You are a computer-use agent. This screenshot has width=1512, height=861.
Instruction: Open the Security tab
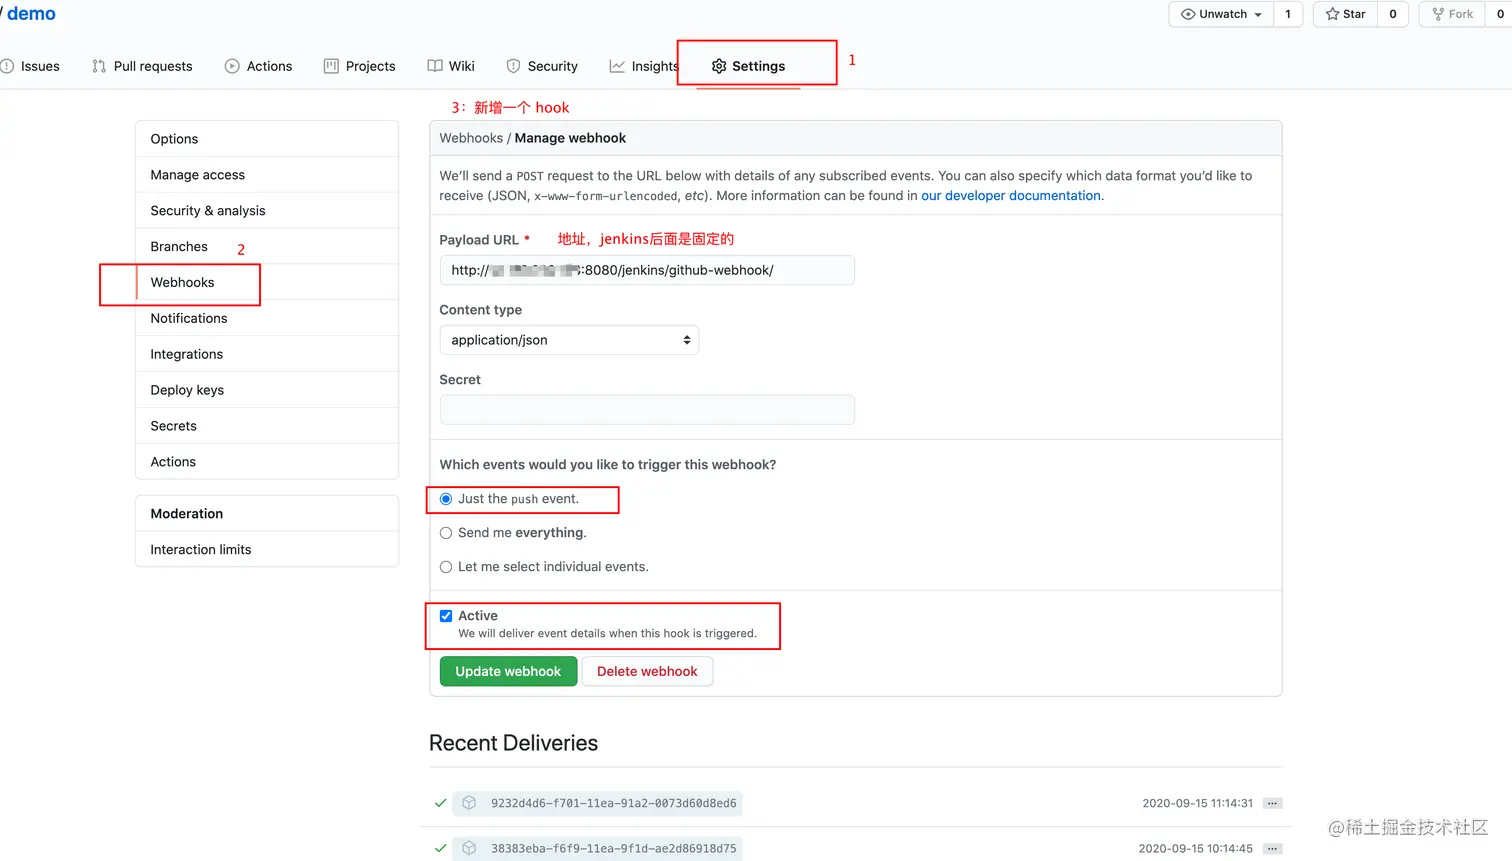(542, 66)
